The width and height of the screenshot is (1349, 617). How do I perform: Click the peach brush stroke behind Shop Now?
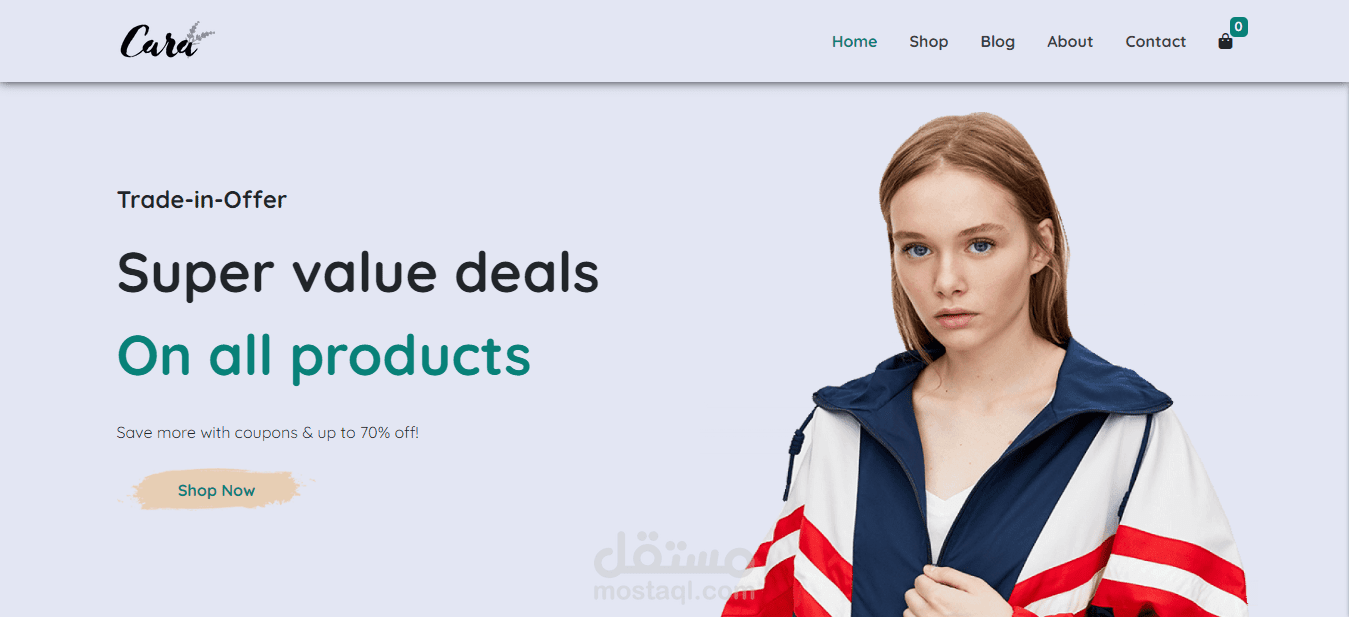(x=216, y=490)
